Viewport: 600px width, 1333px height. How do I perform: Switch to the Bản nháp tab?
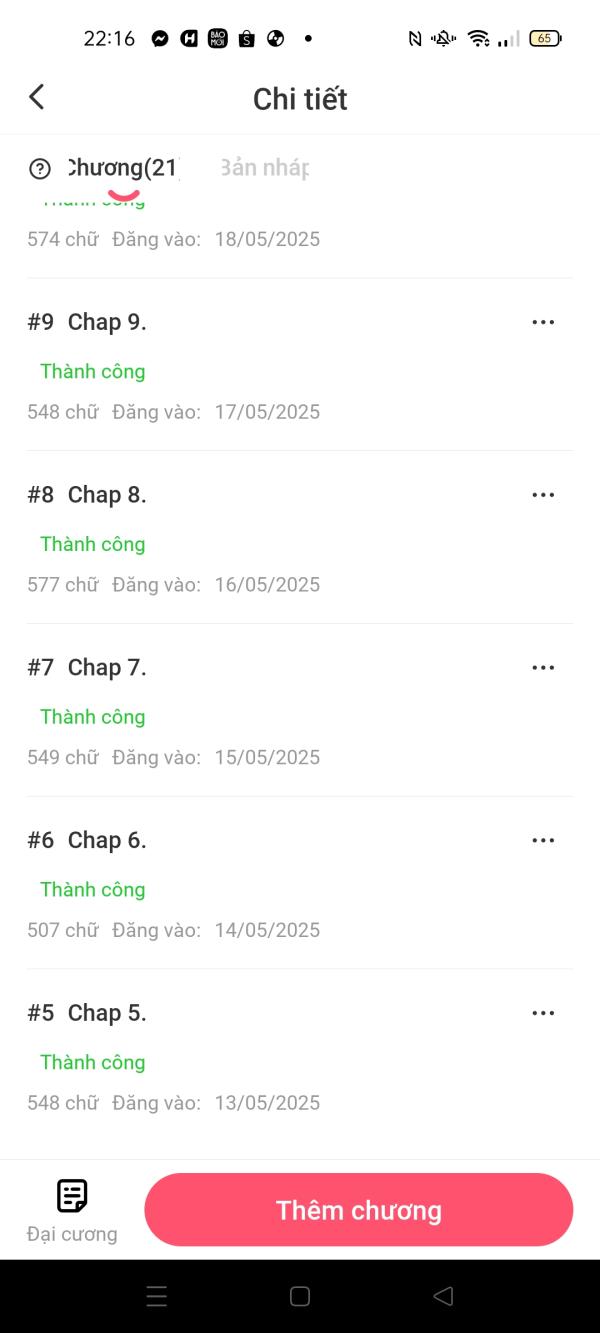coord(264,168)
